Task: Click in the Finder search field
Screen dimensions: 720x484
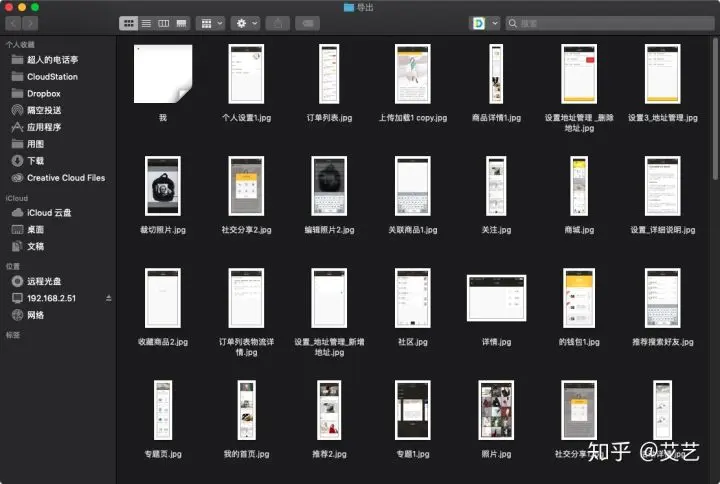Action: (x=610, y=23)
